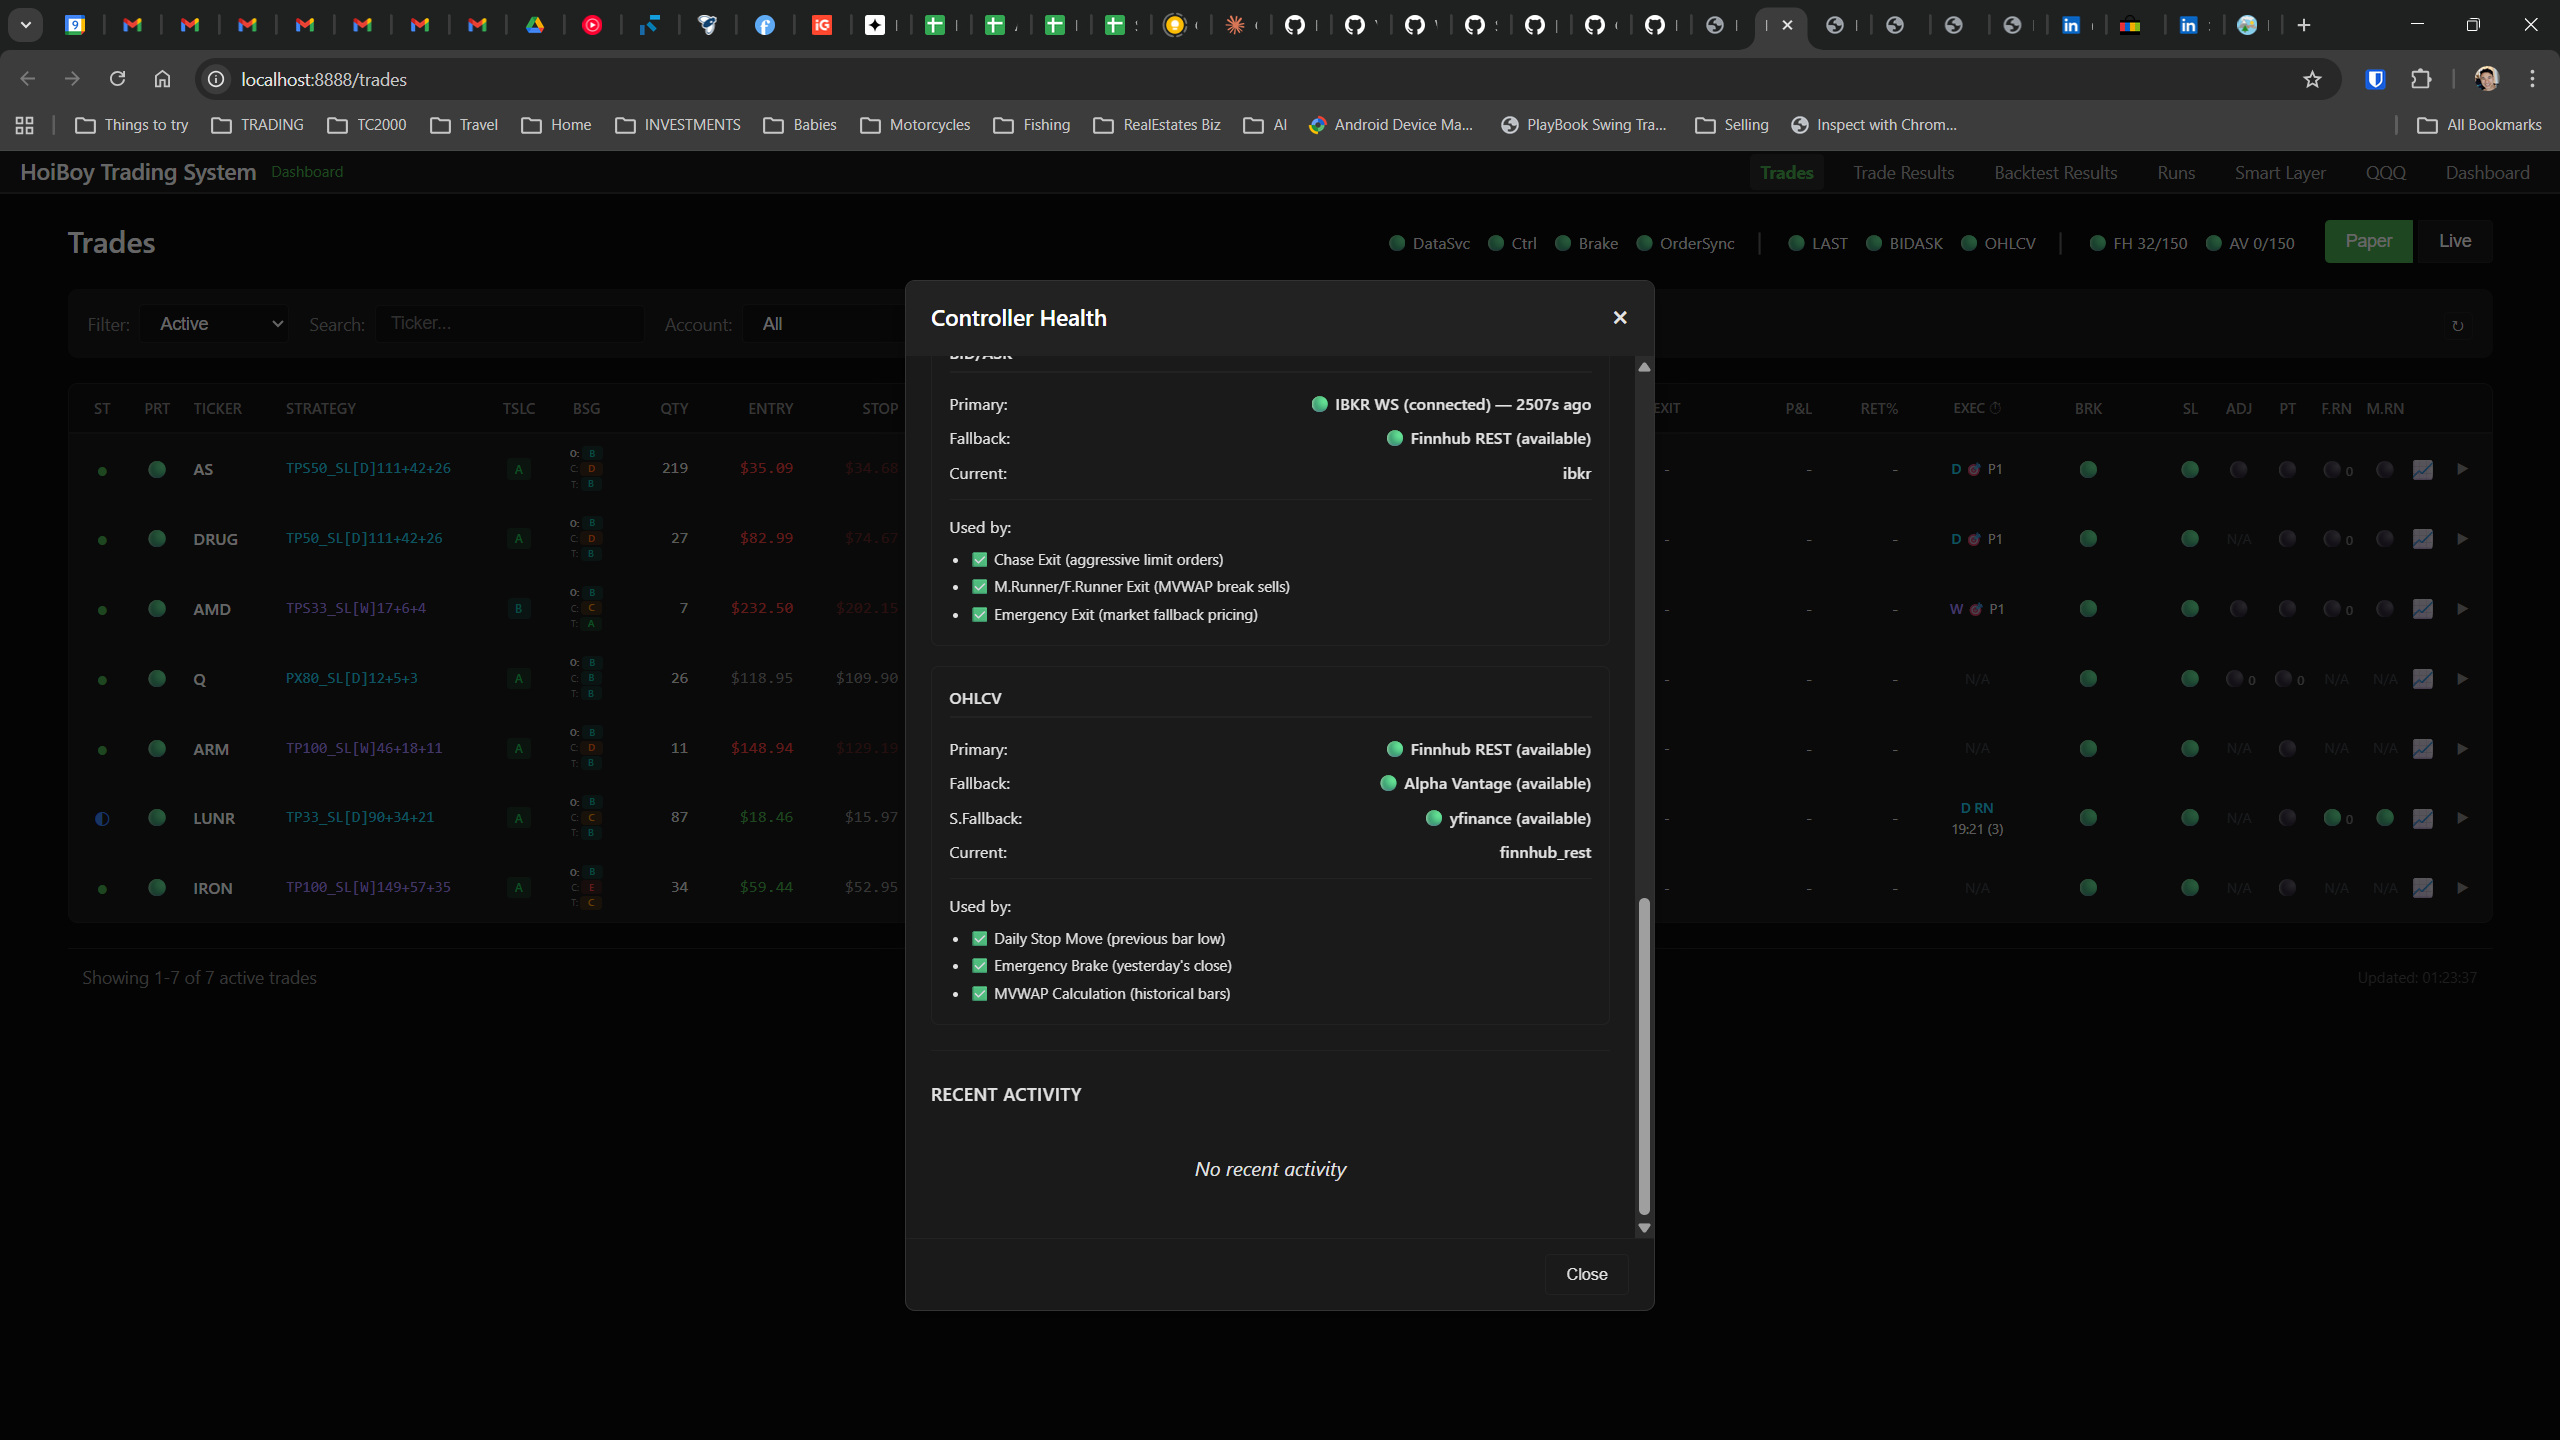Open the Trades navigation tab

[x=1786, y=173]
